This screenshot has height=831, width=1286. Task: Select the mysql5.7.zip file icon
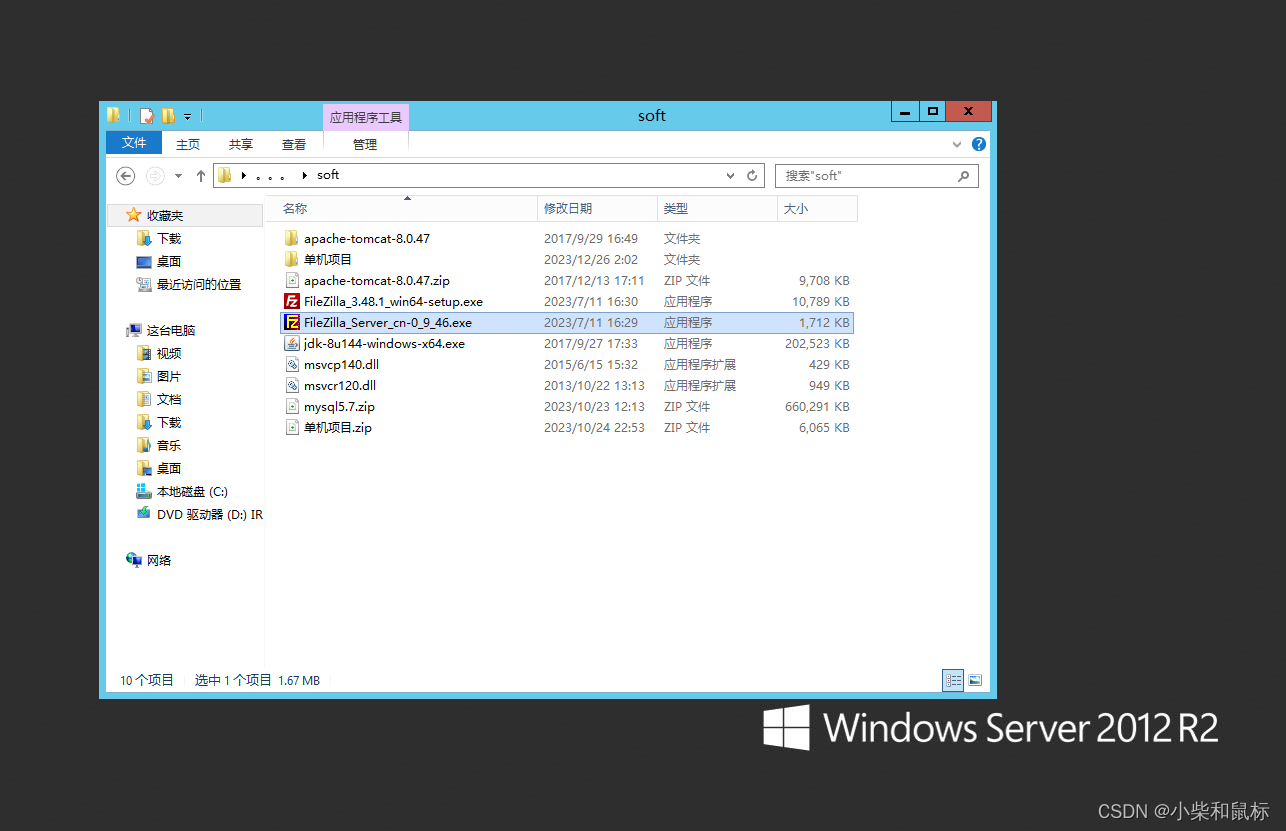pyautogui.click(x=292, y=407)
